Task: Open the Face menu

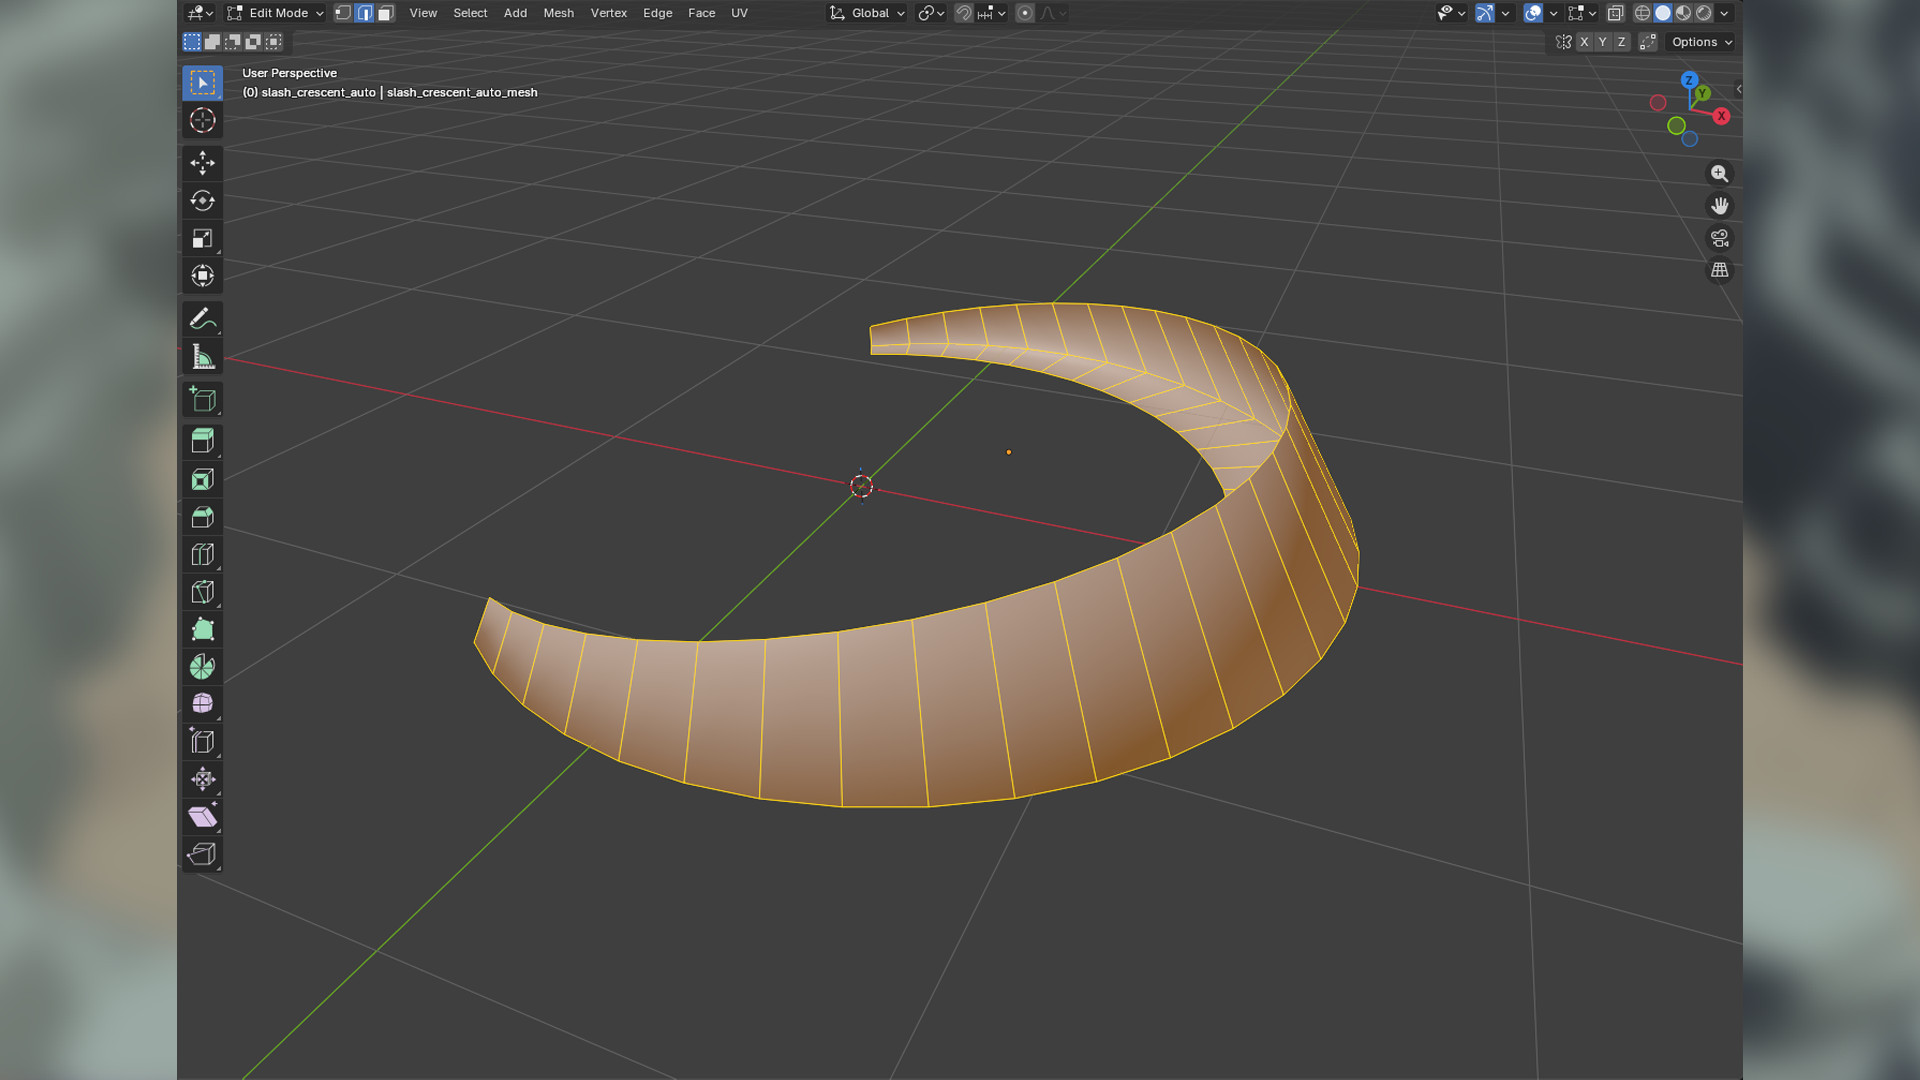Action: tap(701, 13)
